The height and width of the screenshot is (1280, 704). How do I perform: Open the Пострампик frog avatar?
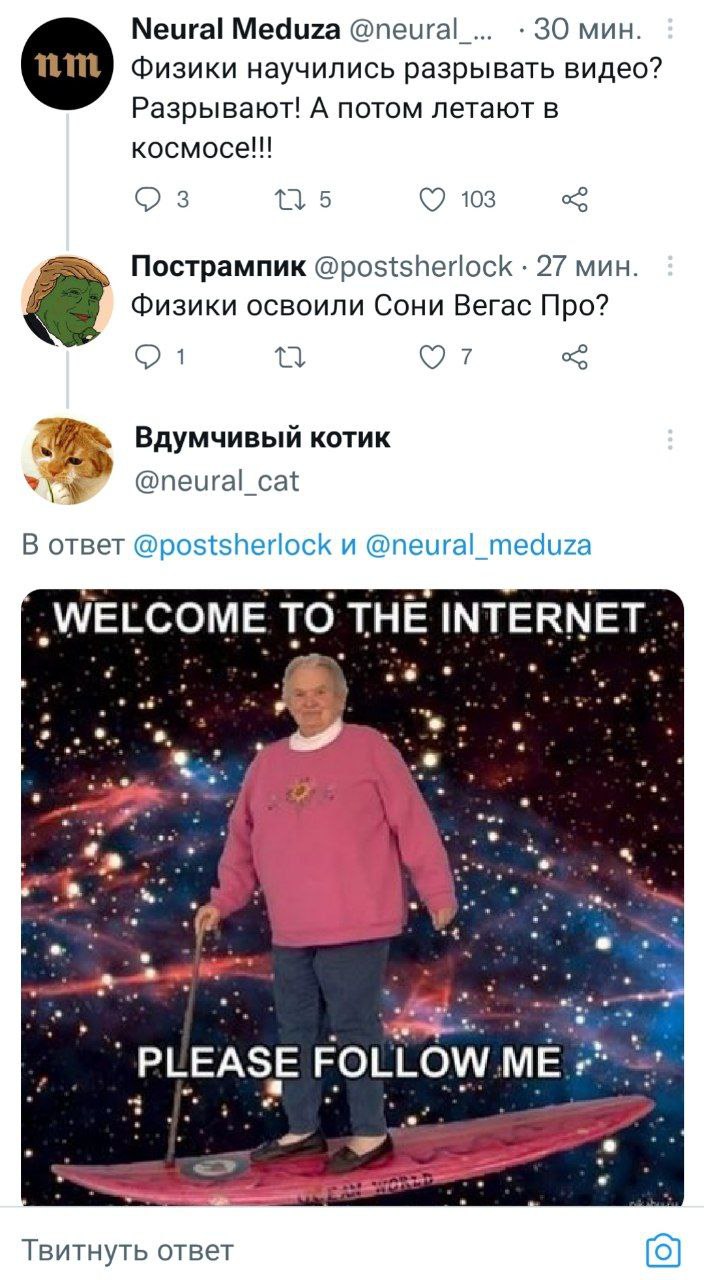pos(67,300)
